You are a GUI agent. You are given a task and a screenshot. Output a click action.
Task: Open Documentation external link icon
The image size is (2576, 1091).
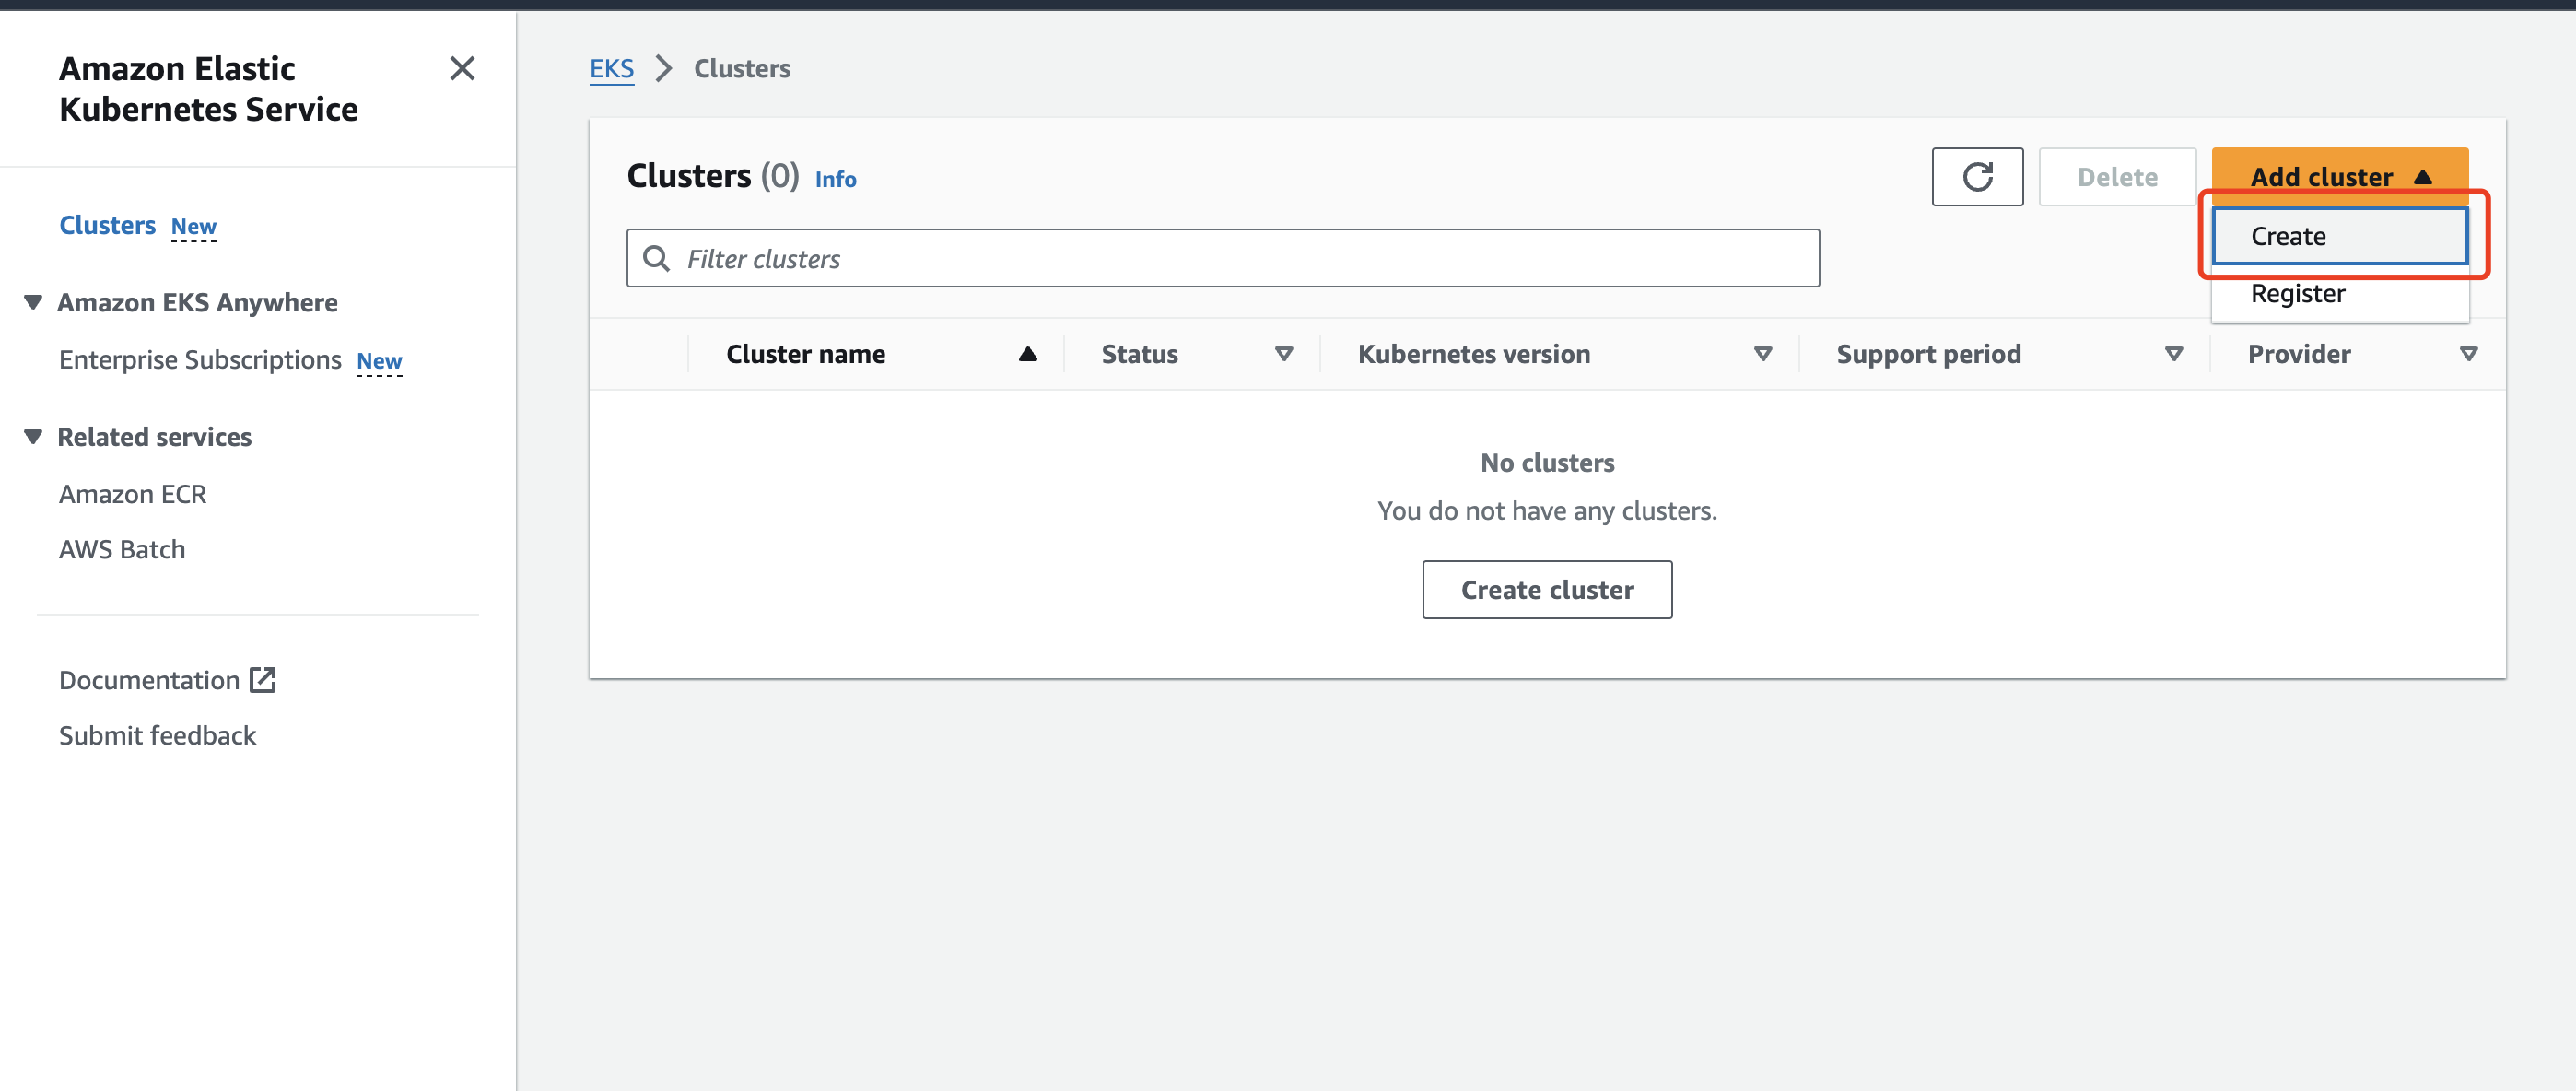263,680
